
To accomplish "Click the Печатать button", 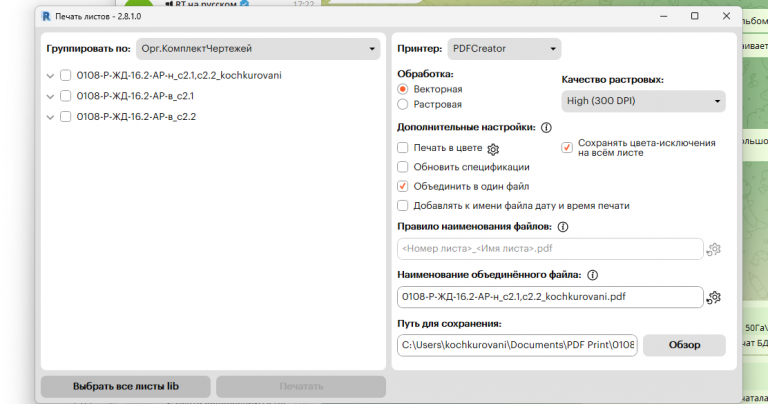I will (x=301, y=386).
